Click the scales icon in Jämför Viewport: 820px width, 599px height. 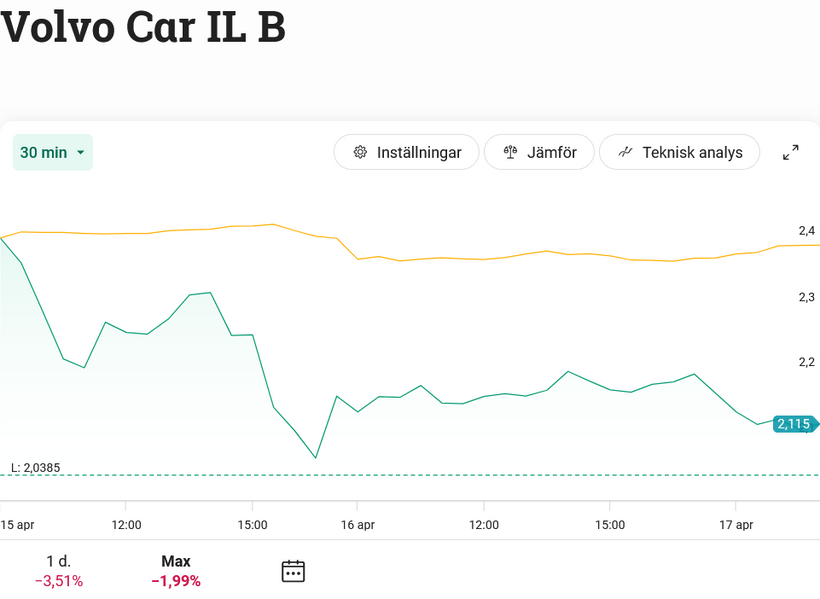(511, 153)
